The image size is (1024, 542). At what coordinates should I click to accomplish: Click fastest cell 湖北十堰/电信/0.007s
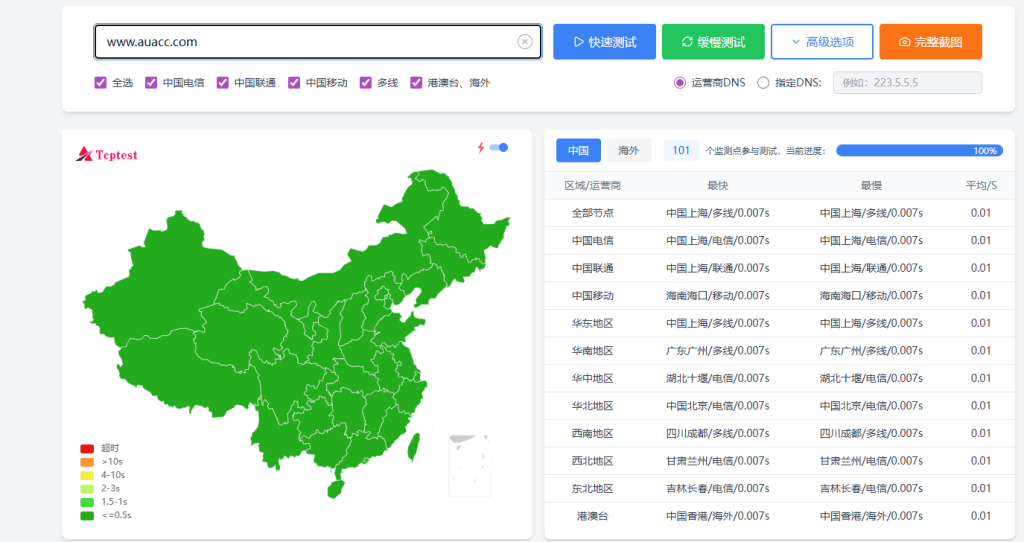pyautogui.click(x=718, y=378)
